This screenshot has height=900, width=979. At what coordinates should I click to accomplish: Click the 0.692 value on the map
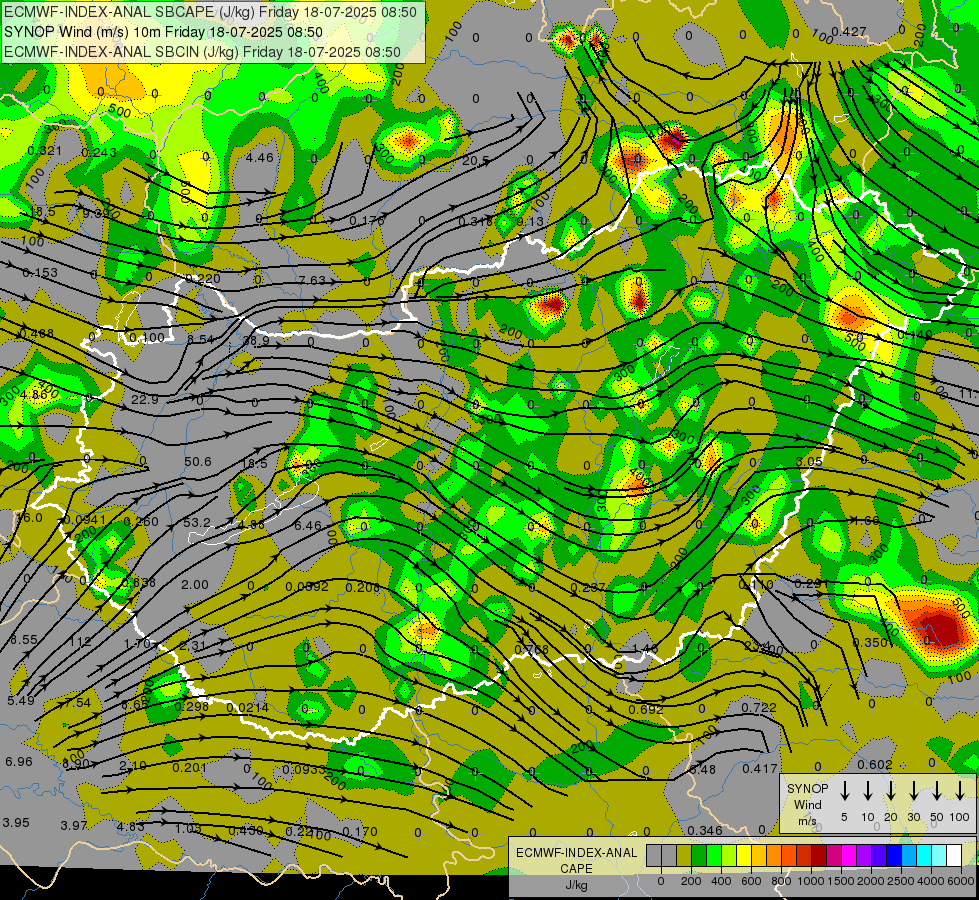646,710
